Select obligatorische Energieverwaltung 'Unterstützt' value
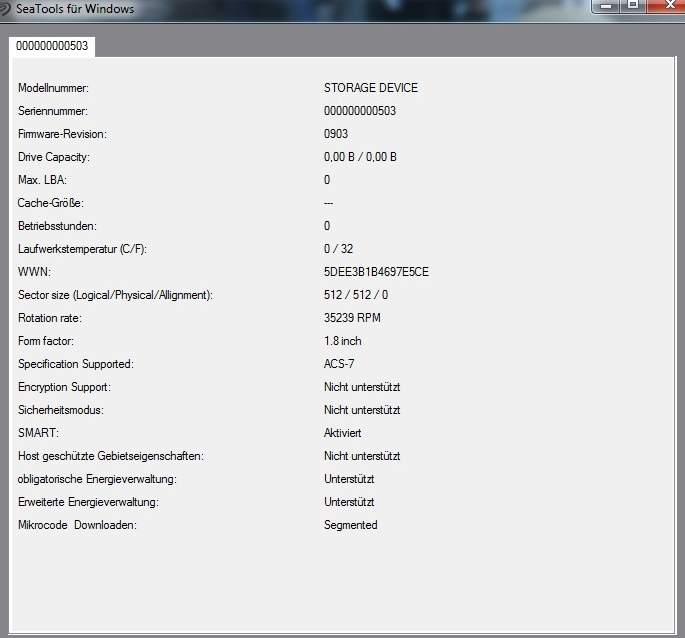The width and height of the screenshot is (685, 638). [x=349, y=479]
